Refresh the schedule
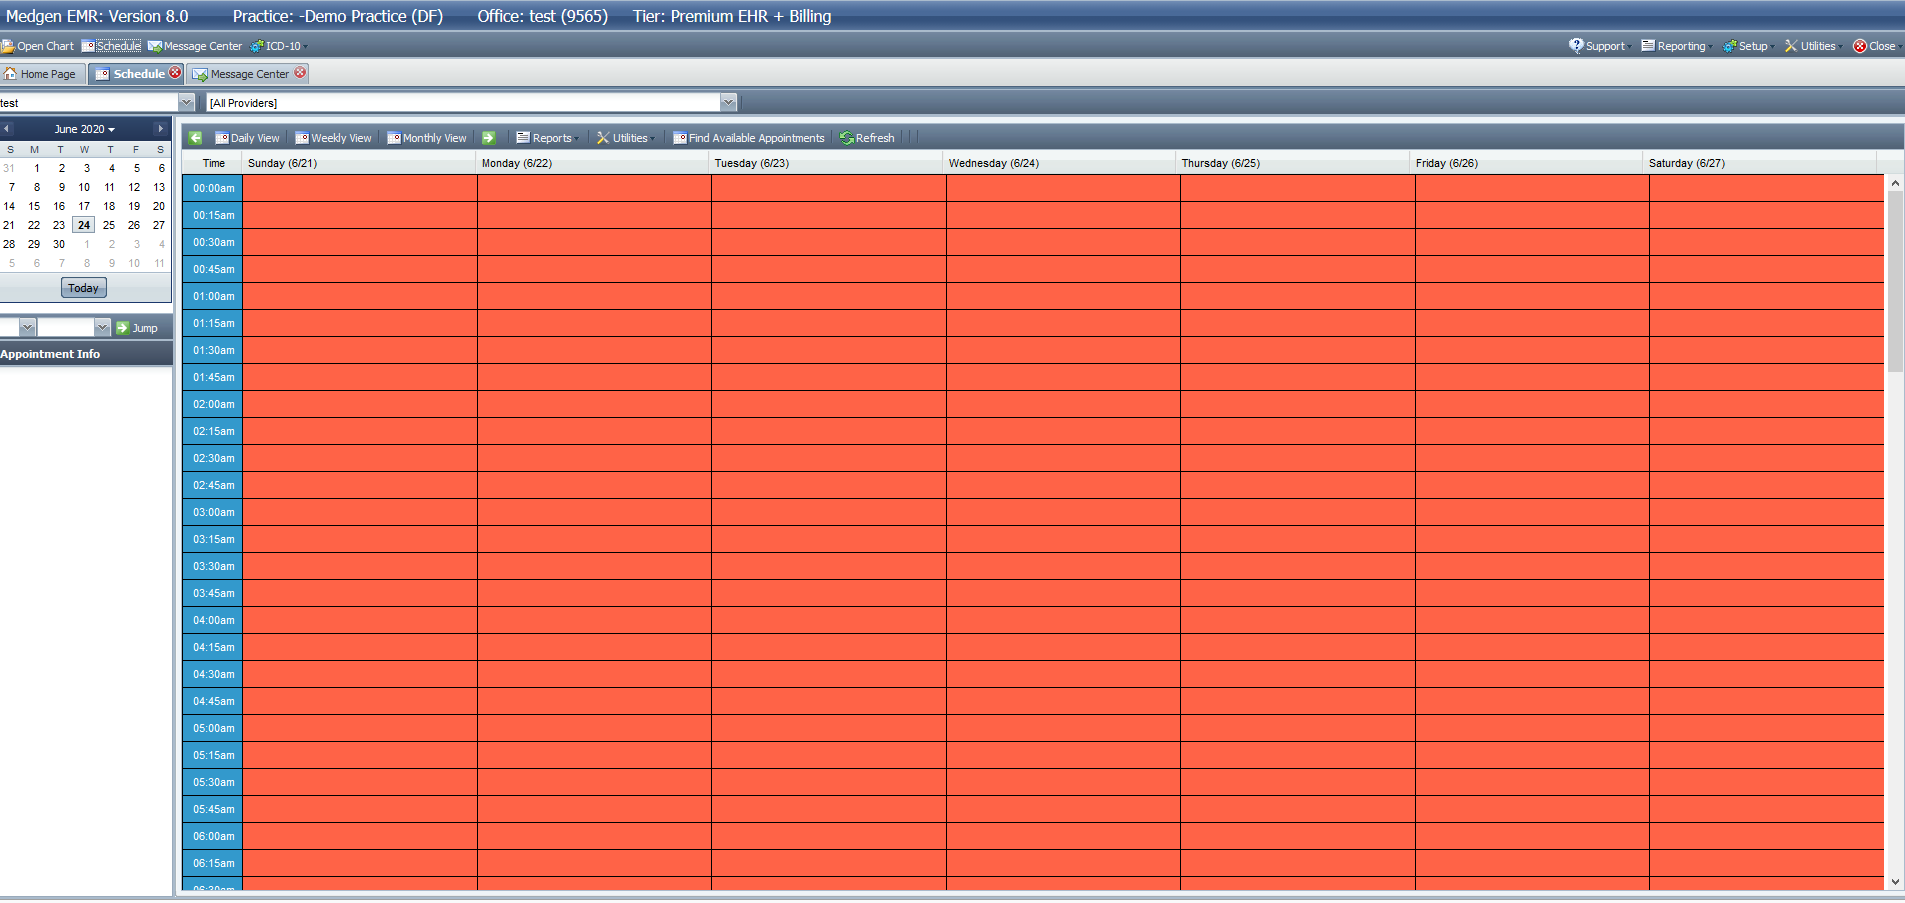This screenshot has height=903, width=1905. (867, 138)
